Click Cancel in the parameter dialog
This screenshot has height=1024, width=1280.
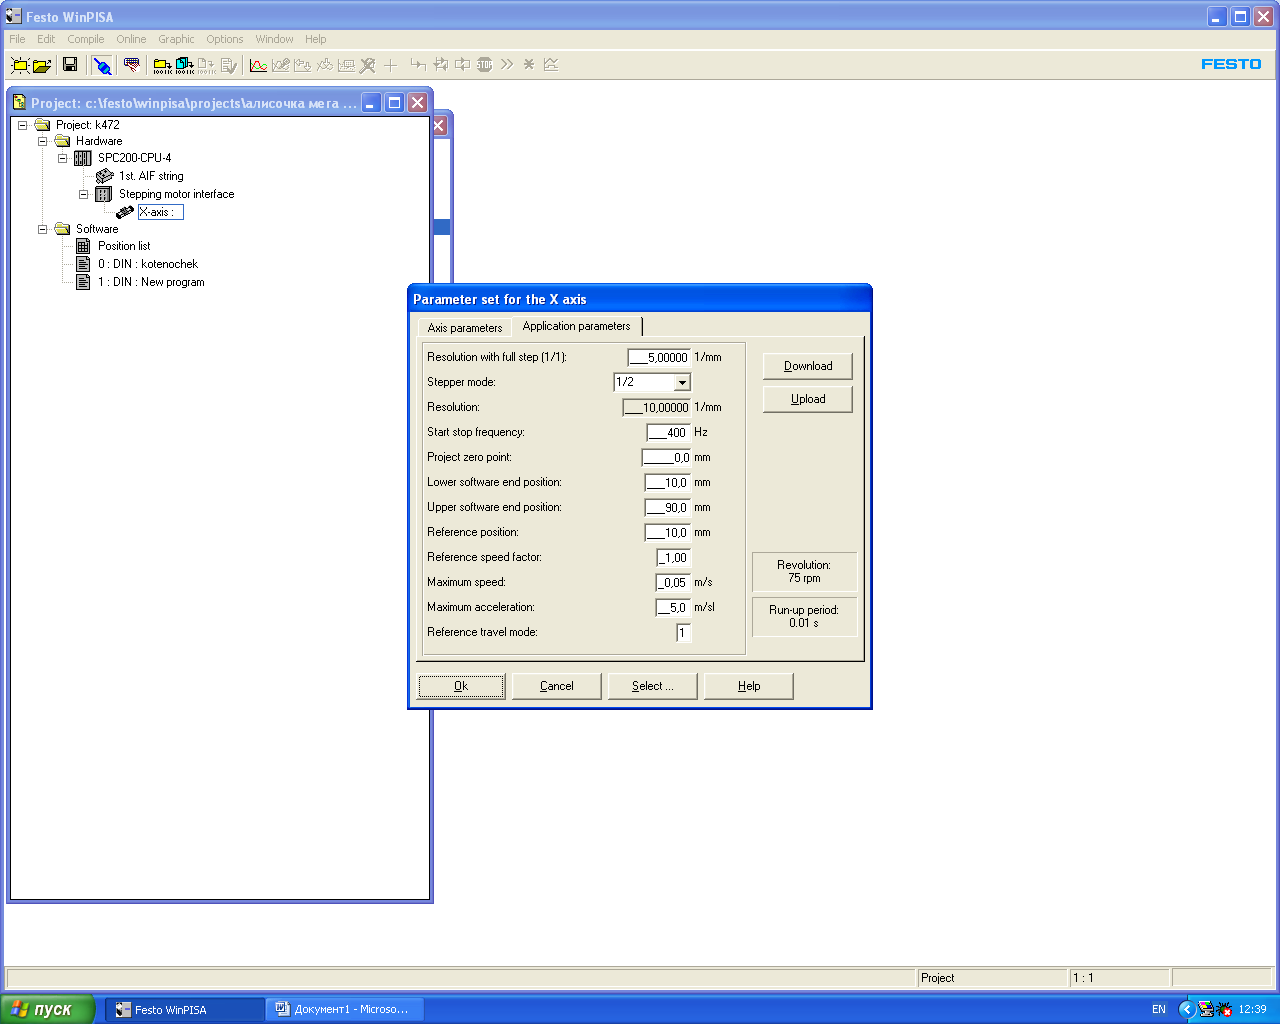(557, 686)
